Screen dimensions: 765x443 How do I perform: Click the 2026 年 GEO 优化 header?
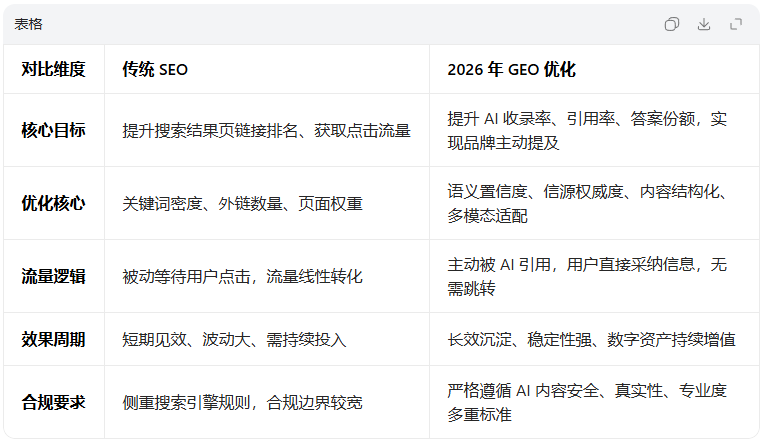coord(511,70)
